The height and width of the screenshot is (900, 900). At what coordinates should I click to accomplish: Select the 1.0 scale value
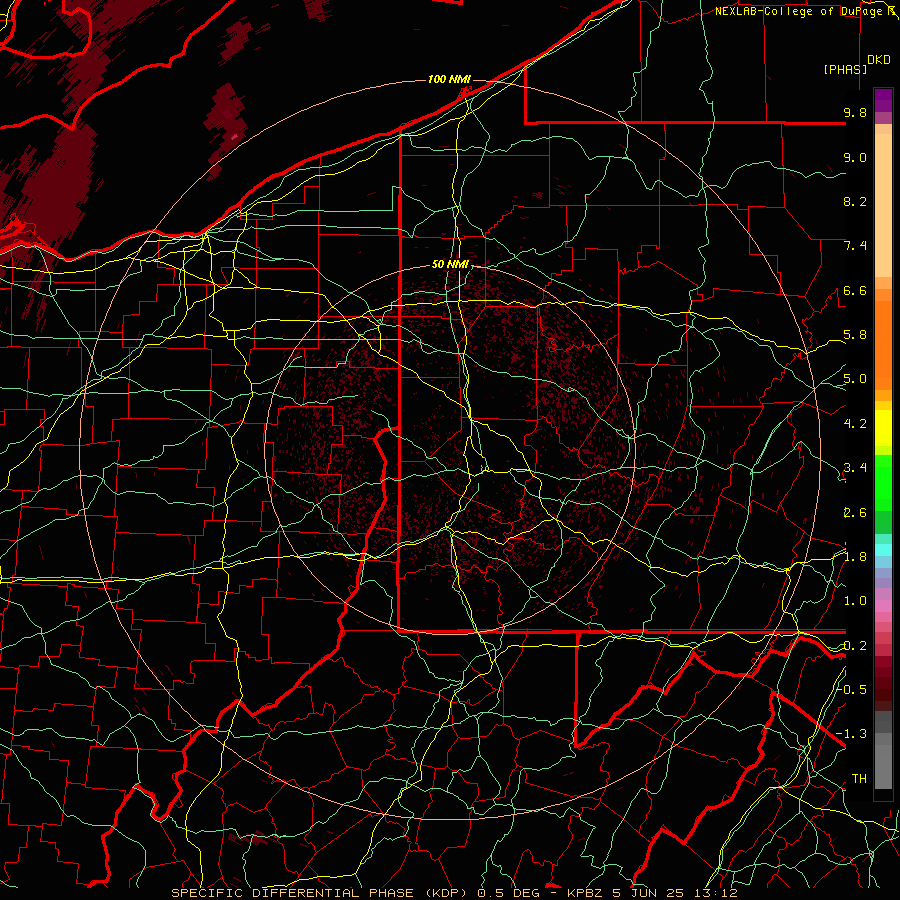tap(855, 601)
